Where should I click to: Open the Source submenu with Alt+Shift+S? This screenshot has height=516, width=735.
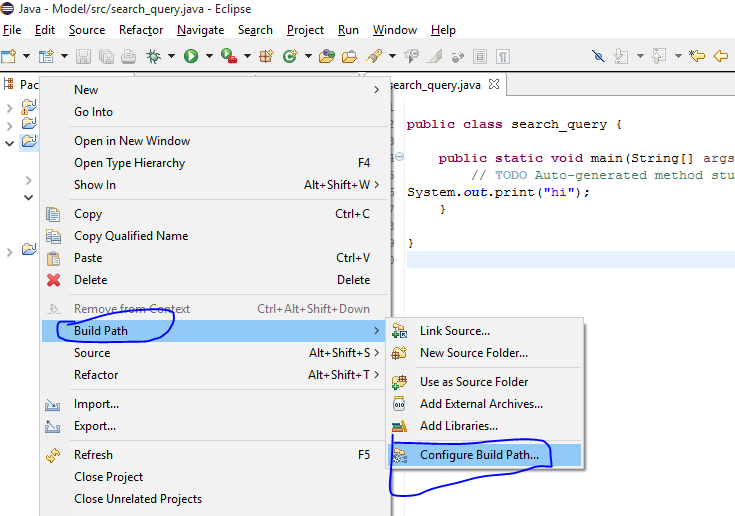pos(216,352)
